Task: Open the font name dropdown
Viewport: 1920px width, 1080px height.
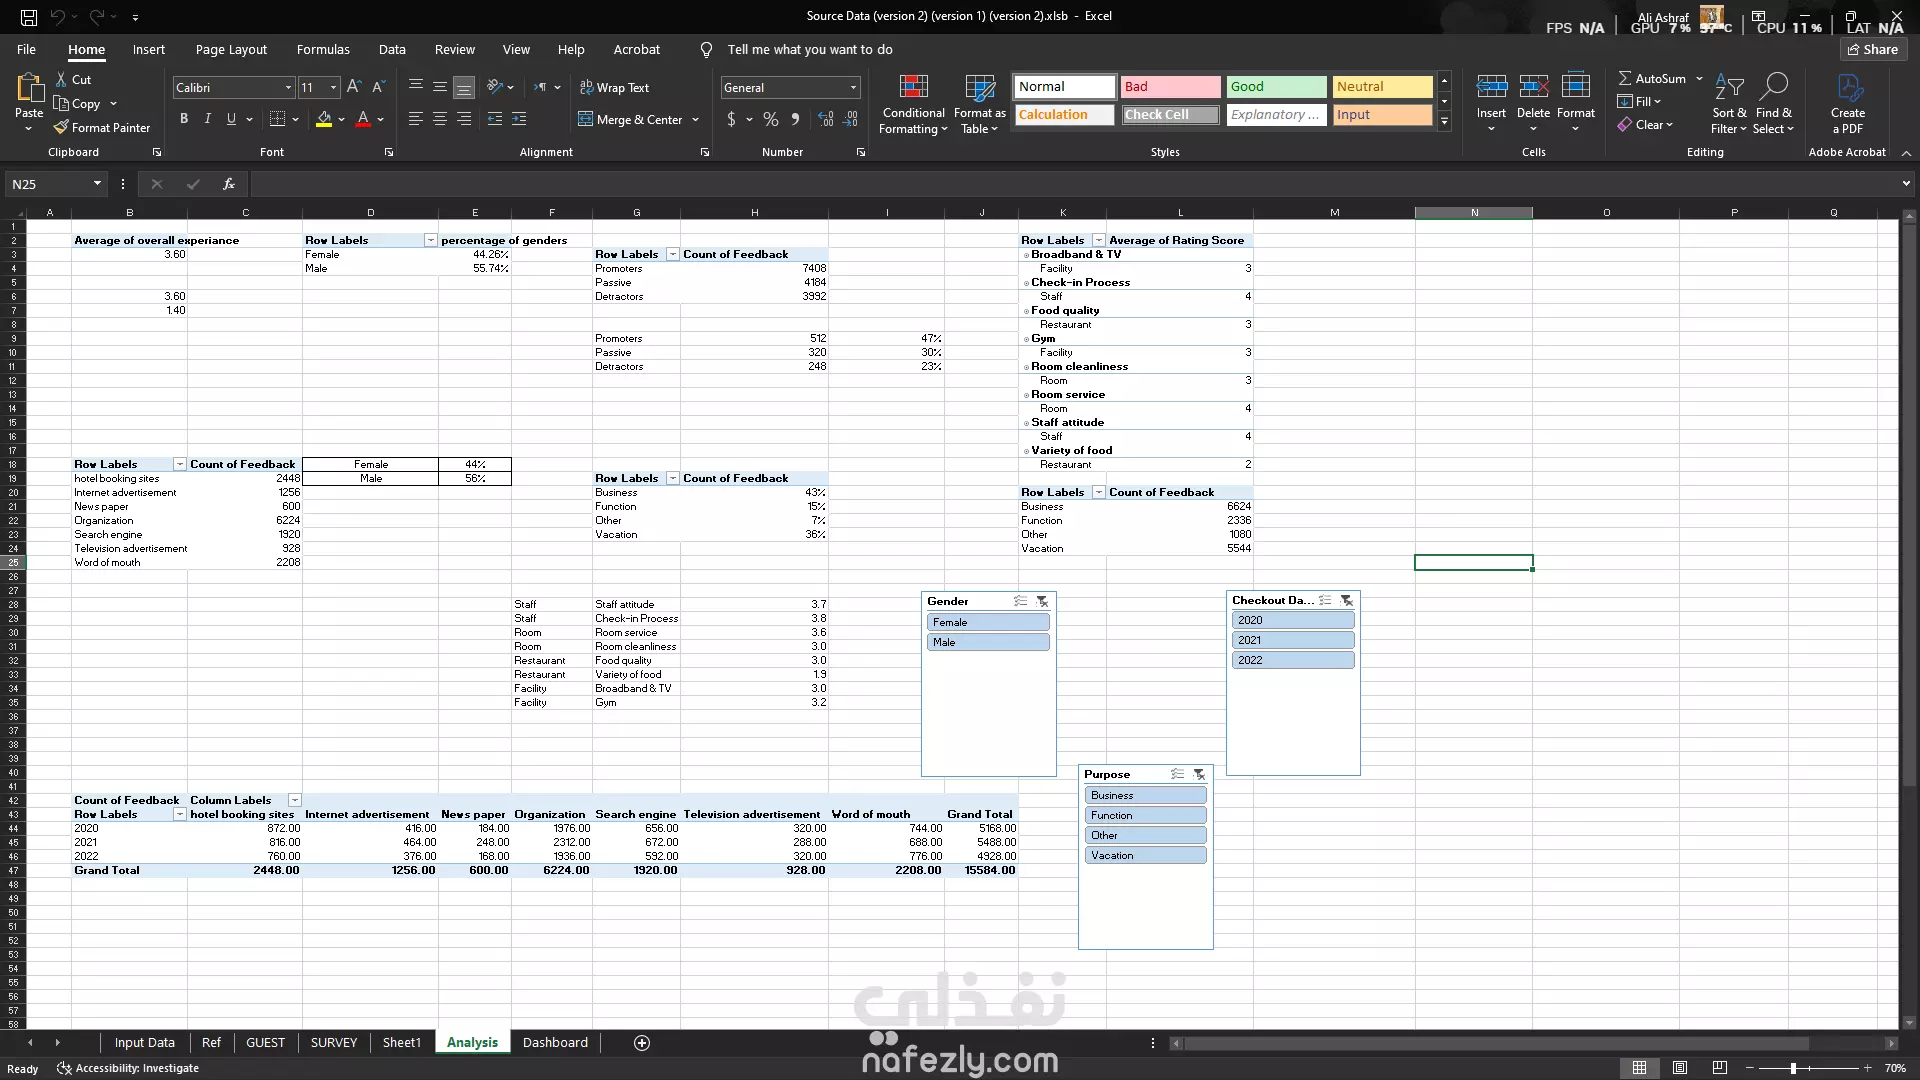Action: (x=288, y=88)
